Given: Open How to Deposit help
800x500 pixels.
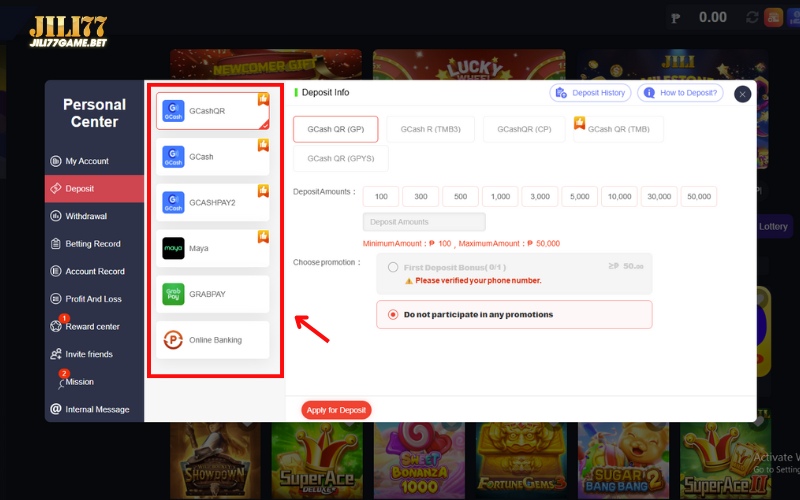Looking at the screenshot, I should (680, 93).
